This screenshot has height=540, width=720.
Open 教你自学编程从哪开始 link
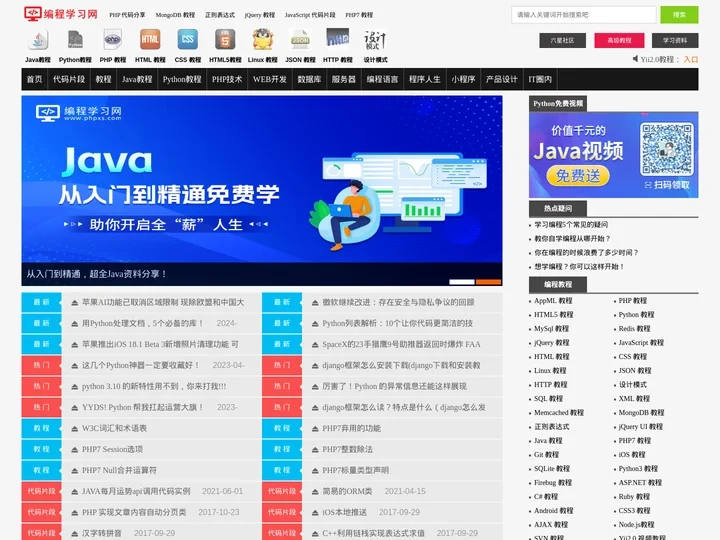[x=573, y=238]
